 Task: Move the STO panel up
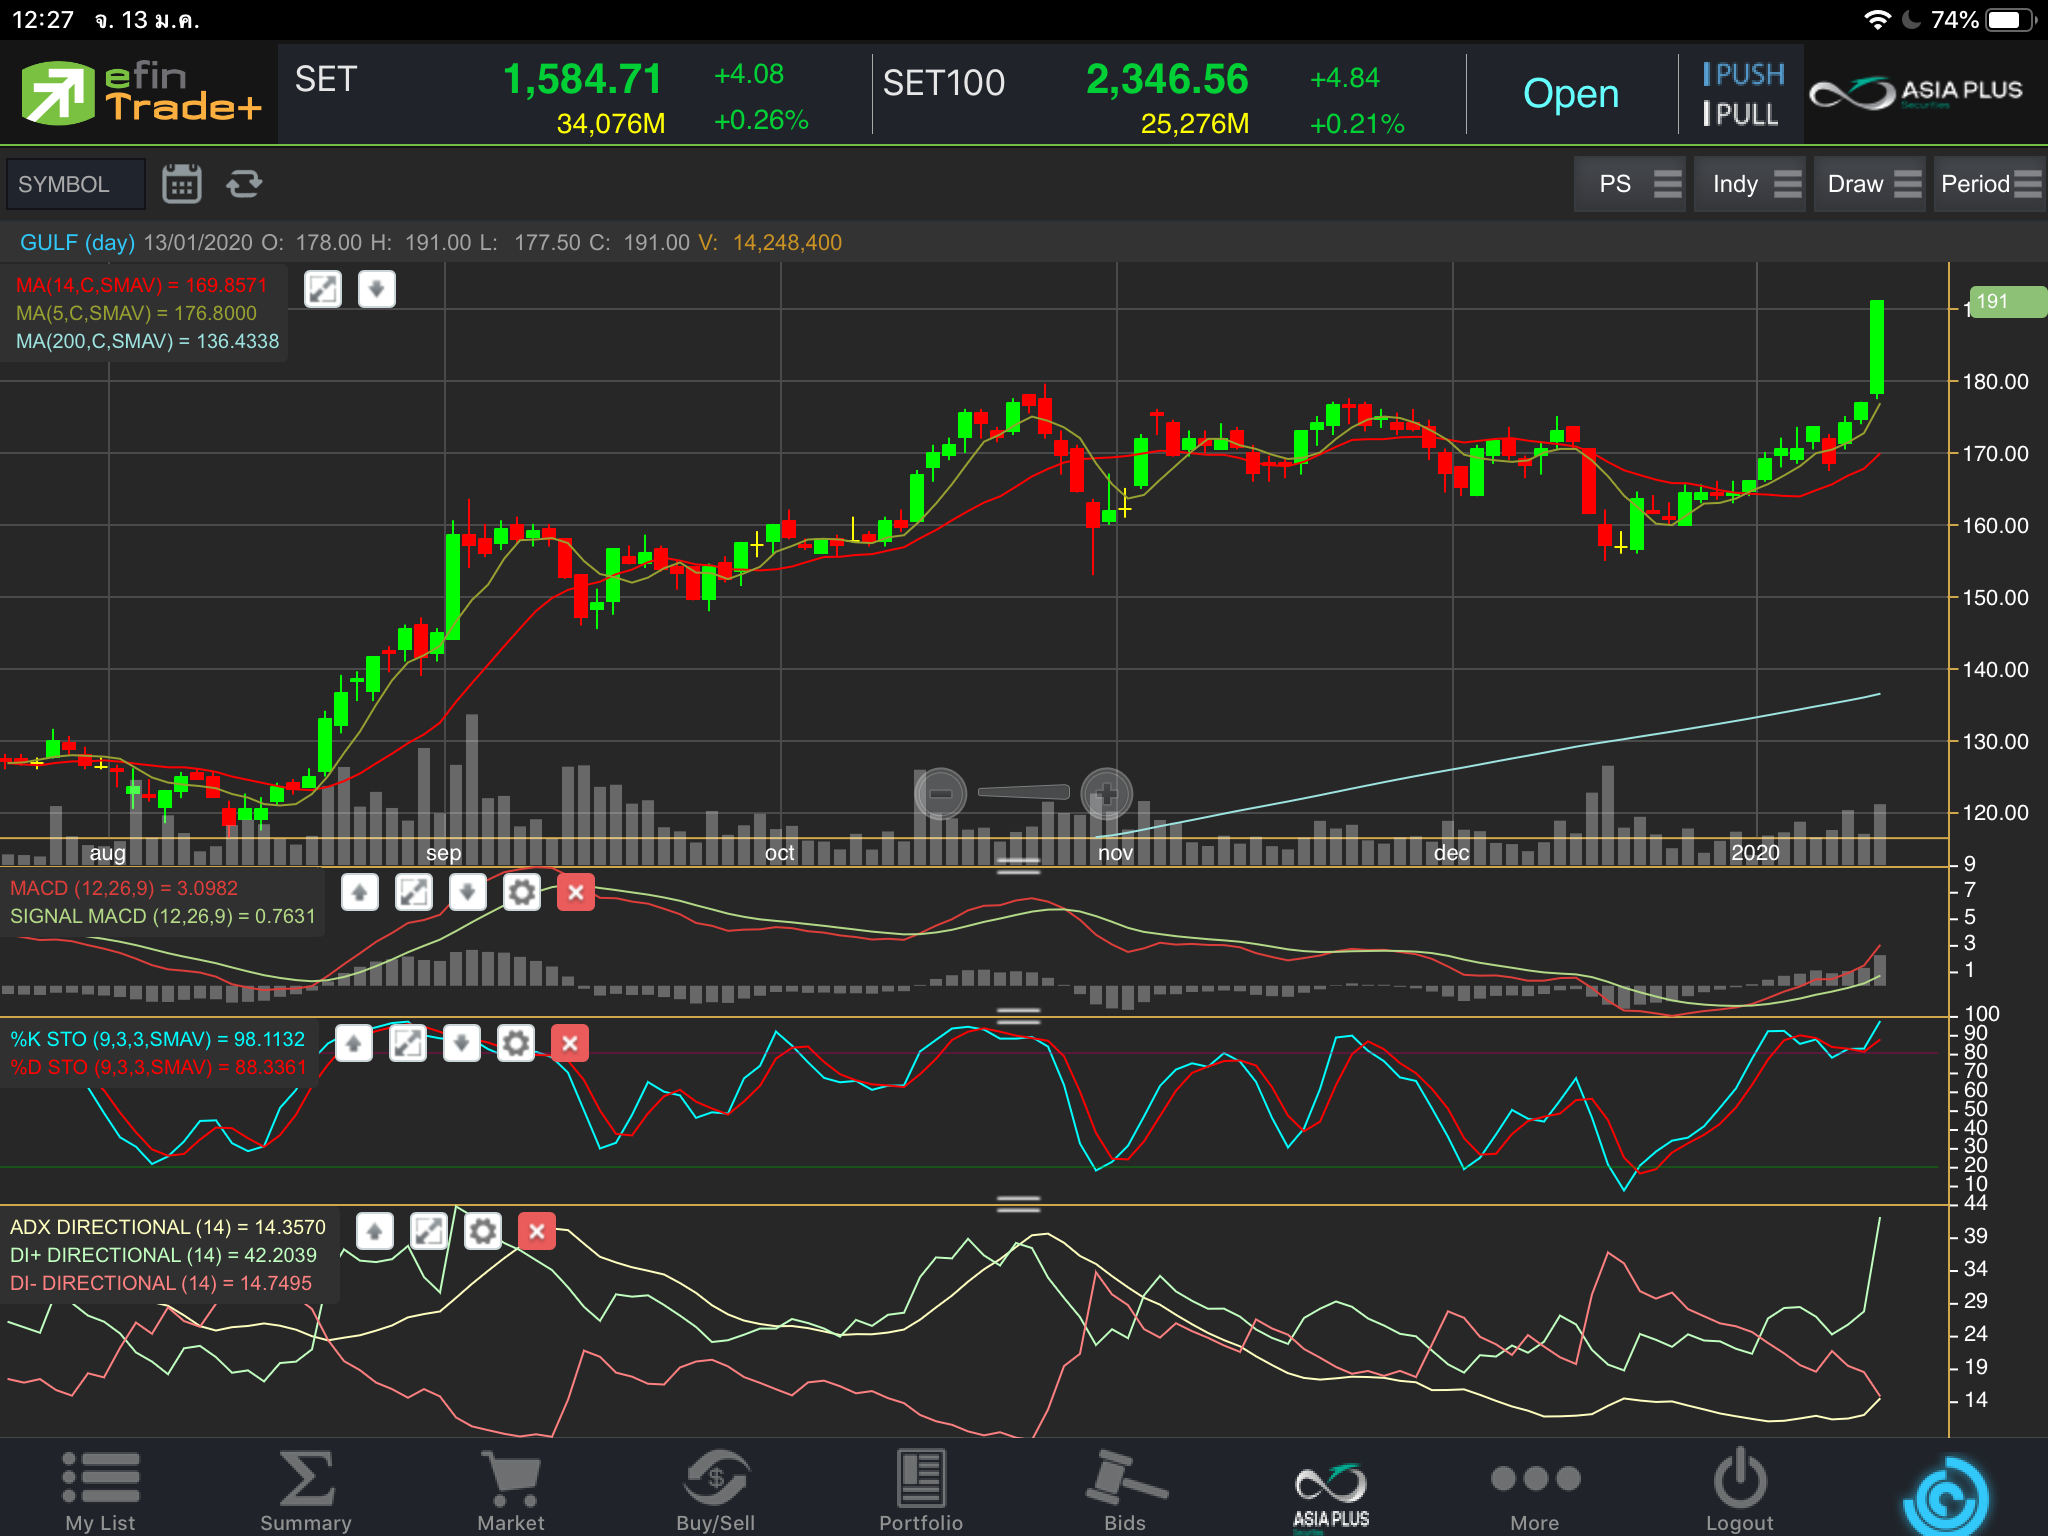354,1044
